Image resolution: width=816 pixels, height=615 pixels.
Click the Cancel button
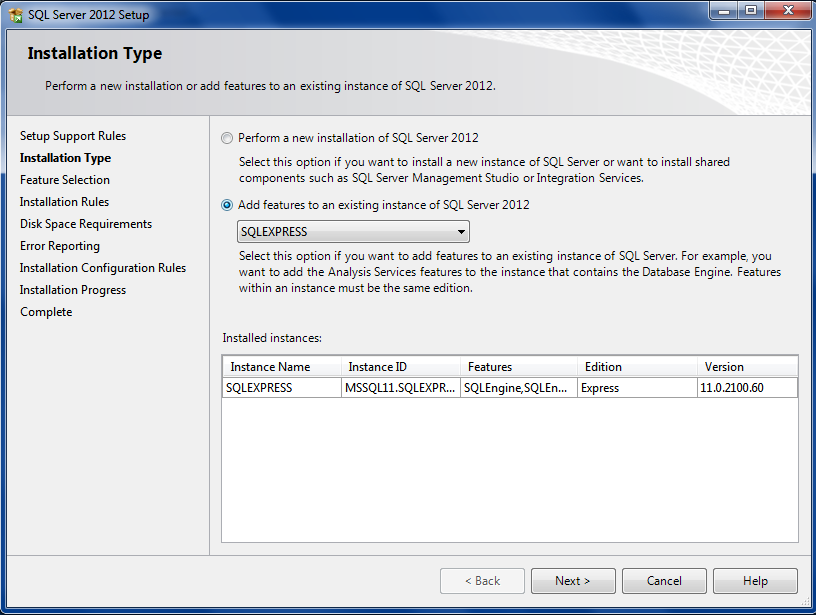tap(664, 581)
